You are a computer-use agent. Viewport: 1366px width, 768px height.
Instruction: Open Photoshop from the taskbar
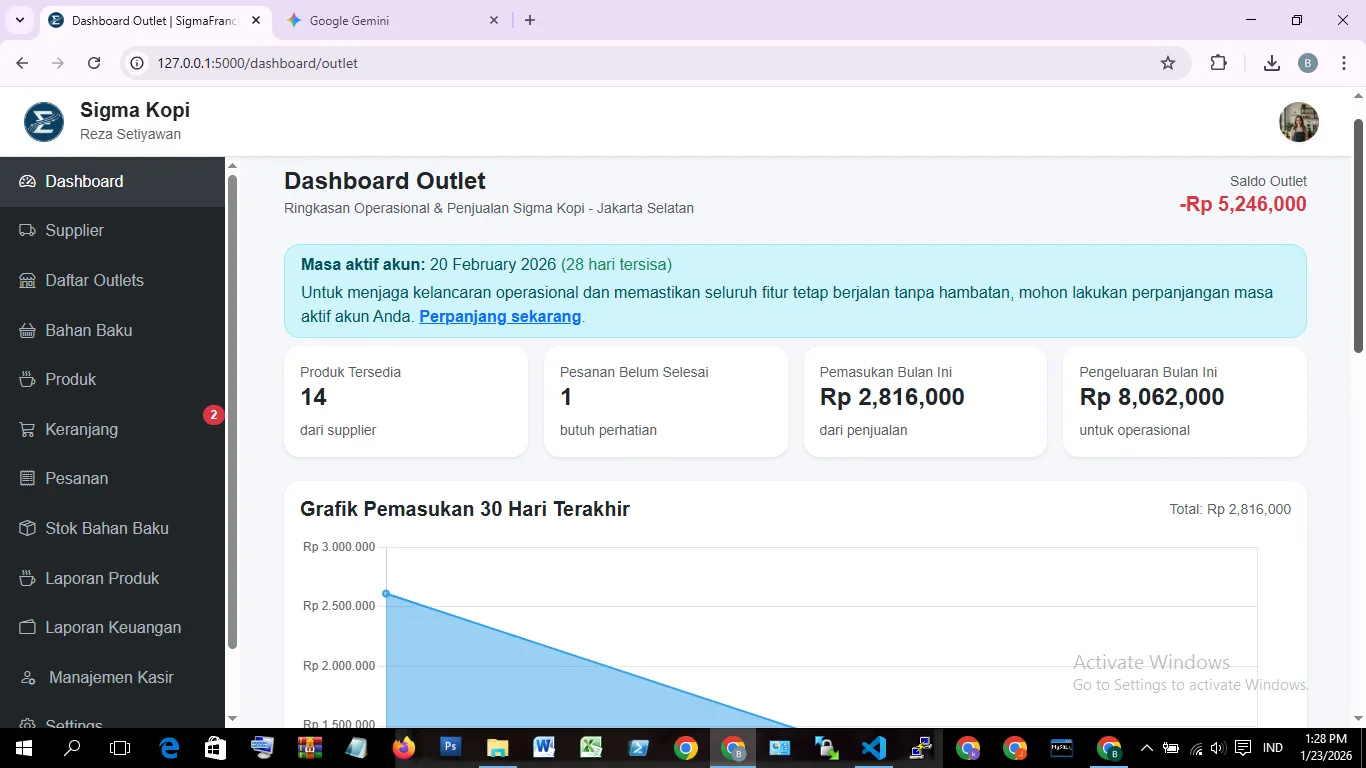coord(450,748)
